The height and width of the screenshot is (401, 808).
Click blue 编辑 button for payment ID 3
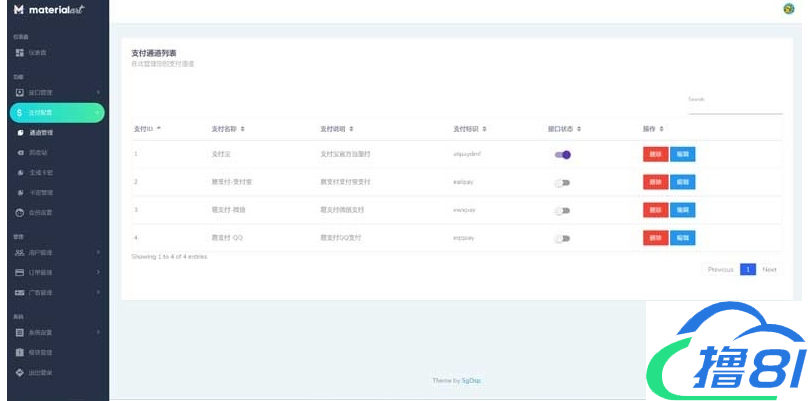pyautogui.click(x=682, y=211)
